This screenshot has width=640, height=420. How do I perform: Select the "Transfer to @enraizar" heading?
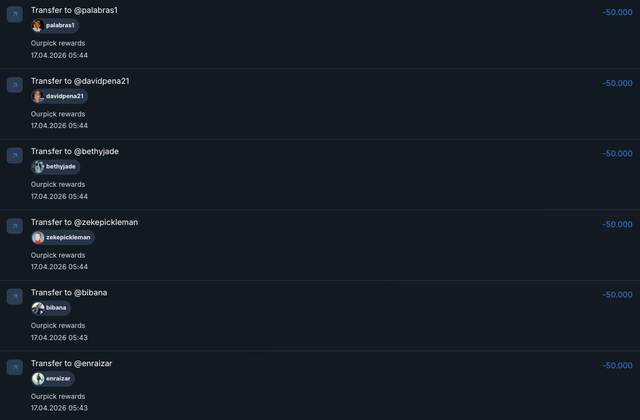(x=71, y=363)
